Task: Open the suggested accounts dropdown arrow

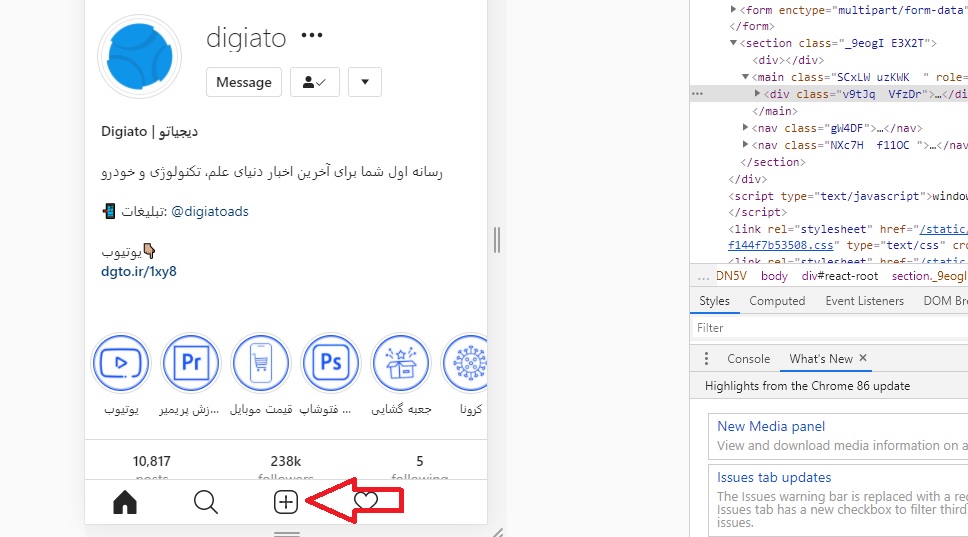Action: pyautogui.click(x=365, y=82)
